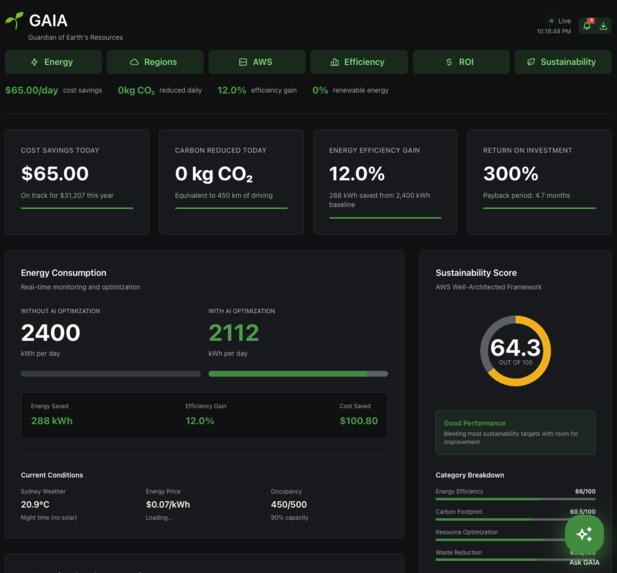Click the Energy Price '$0.07/kWh' value
This screenshot has height=573, width=617.
click(x=168, y=505)
